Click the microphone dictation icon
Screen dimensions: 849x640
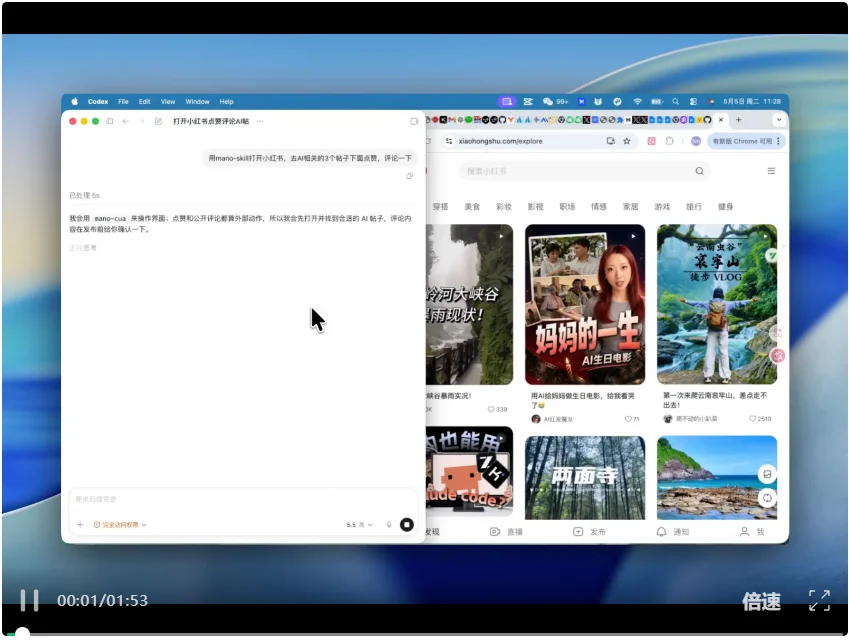click(x=389, y=525)
